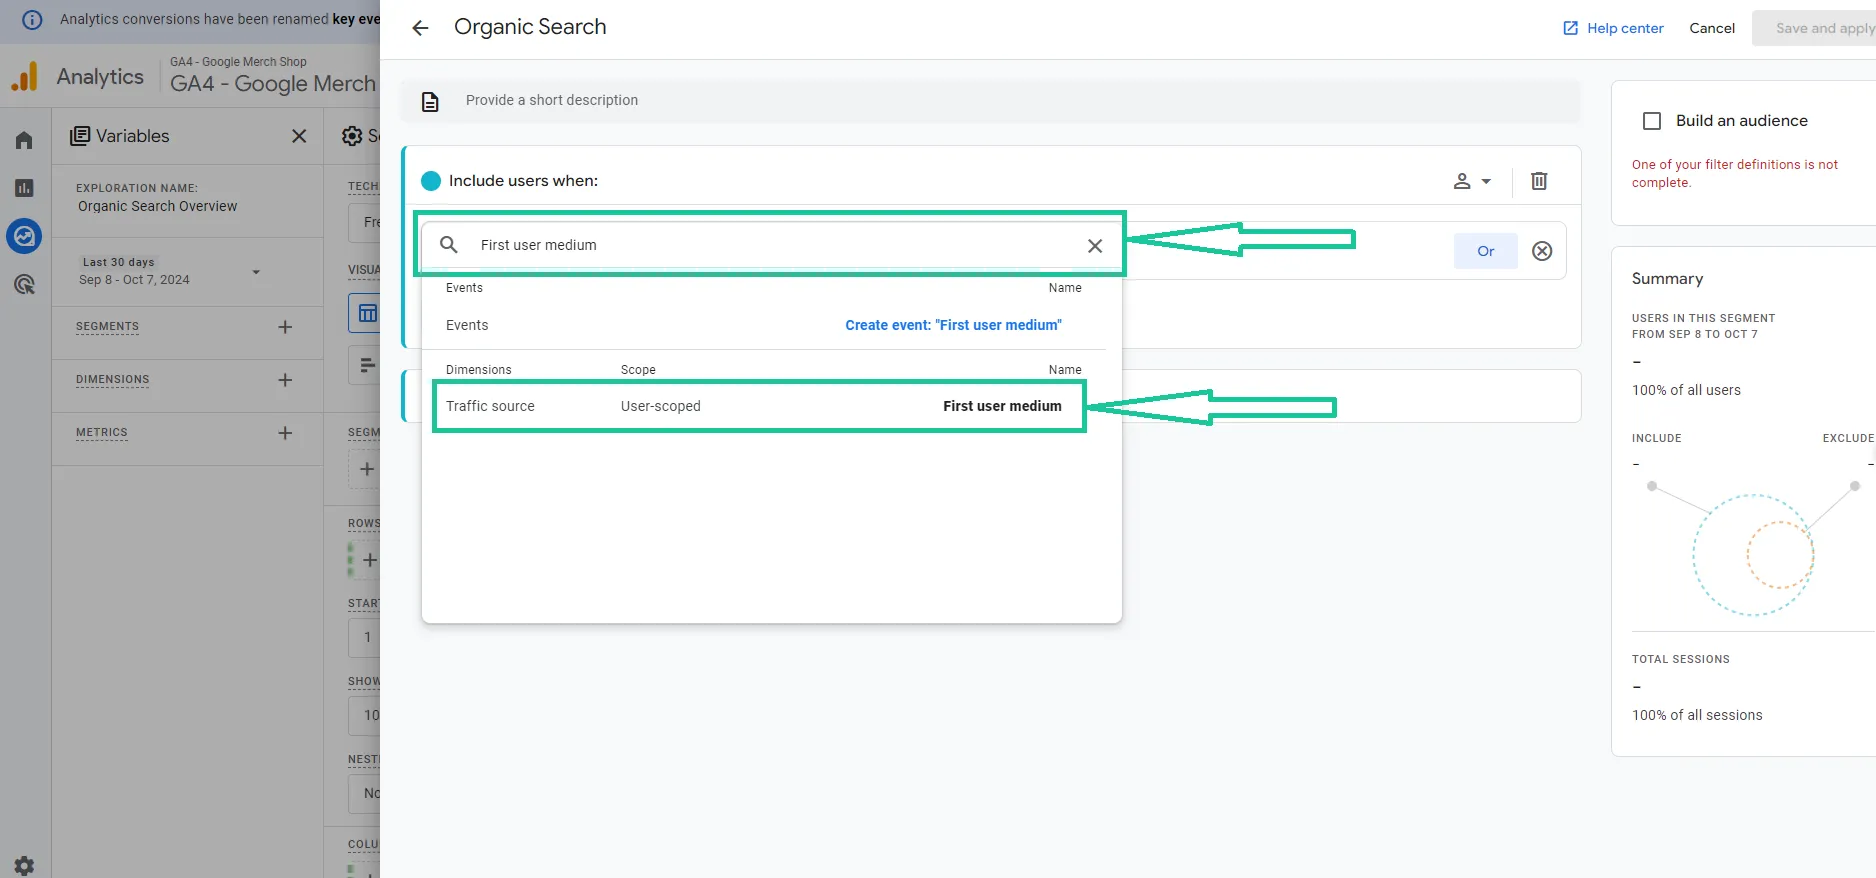1876x878 pixels.
Task: Select the First user medium dimension row
Action: tap(760, 406)
